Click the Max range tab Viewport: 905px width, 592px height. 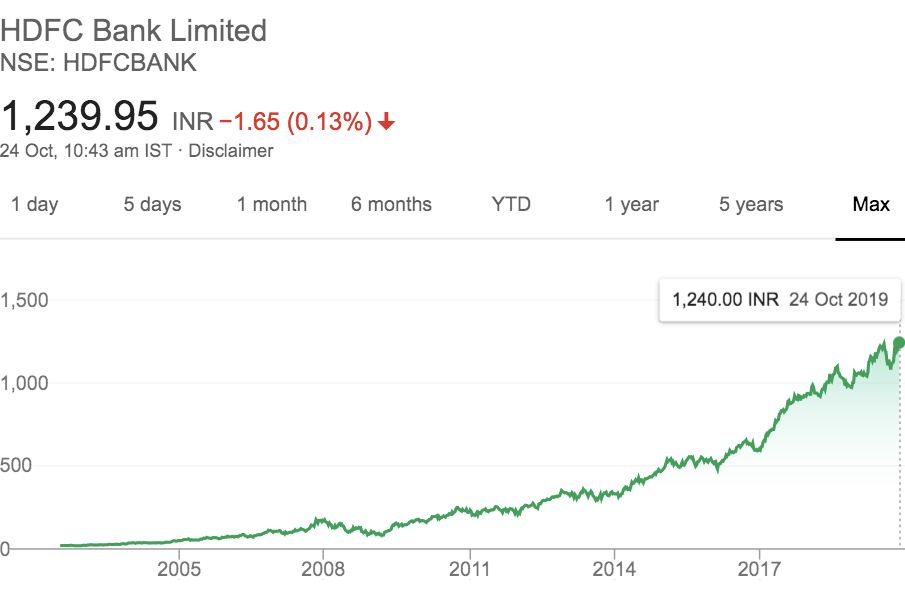[x=871, y=205]
